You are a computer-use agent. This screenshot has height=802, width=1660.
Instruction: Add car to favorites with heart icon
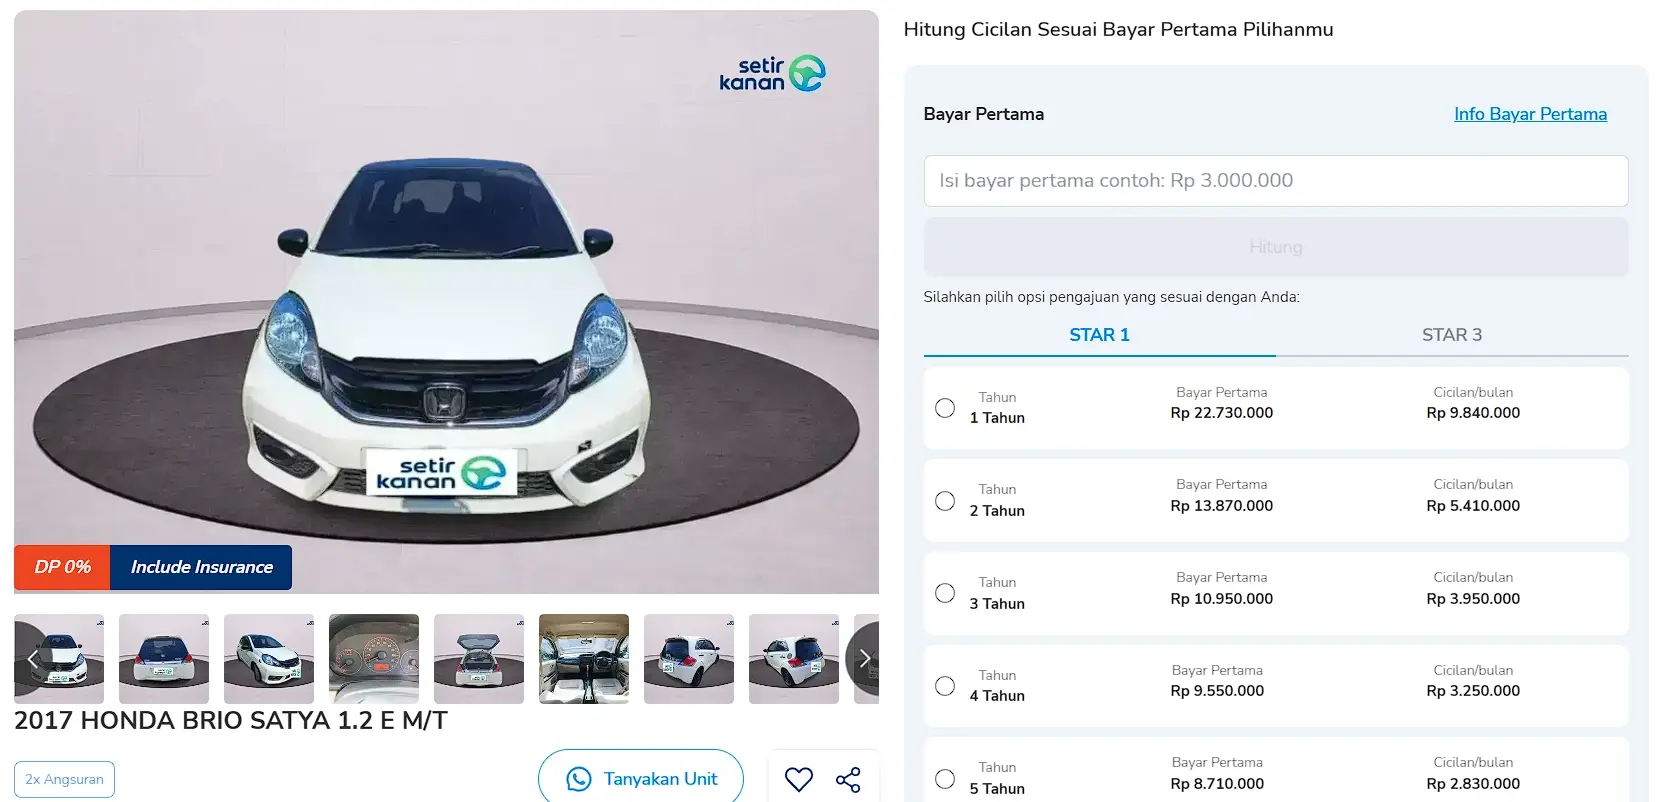(798, 779)
